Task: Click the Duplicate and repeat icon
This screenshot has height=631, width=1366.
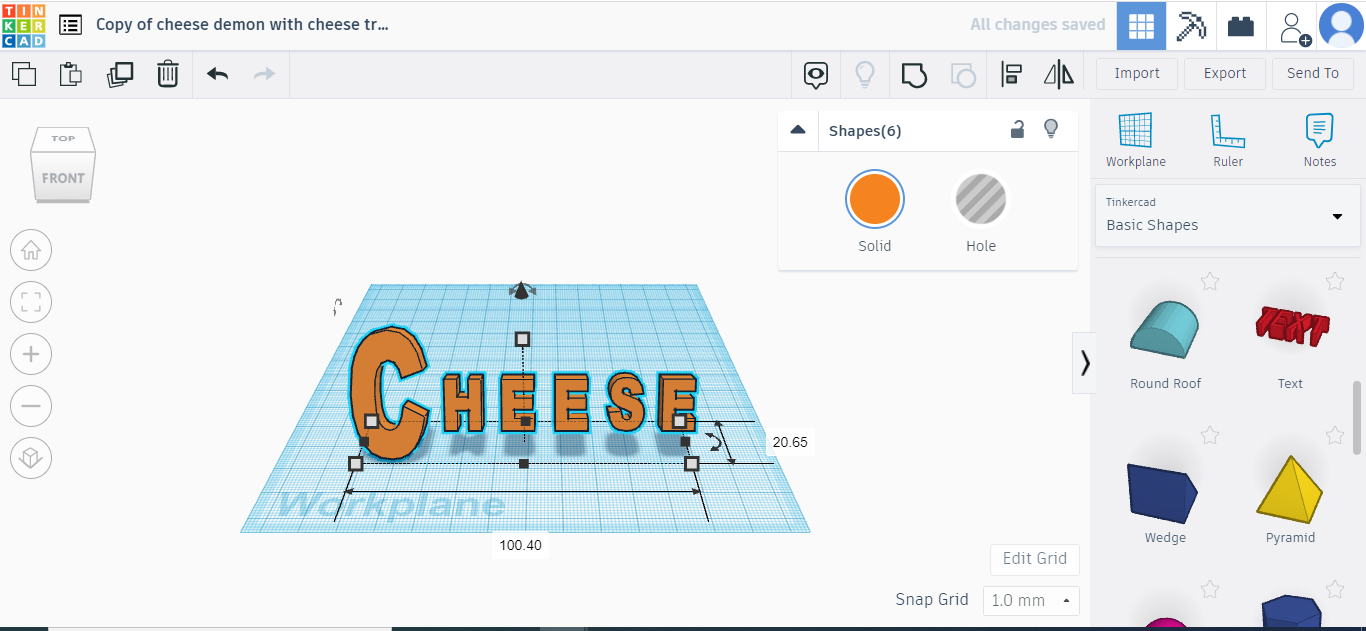Action: (120, 74)
